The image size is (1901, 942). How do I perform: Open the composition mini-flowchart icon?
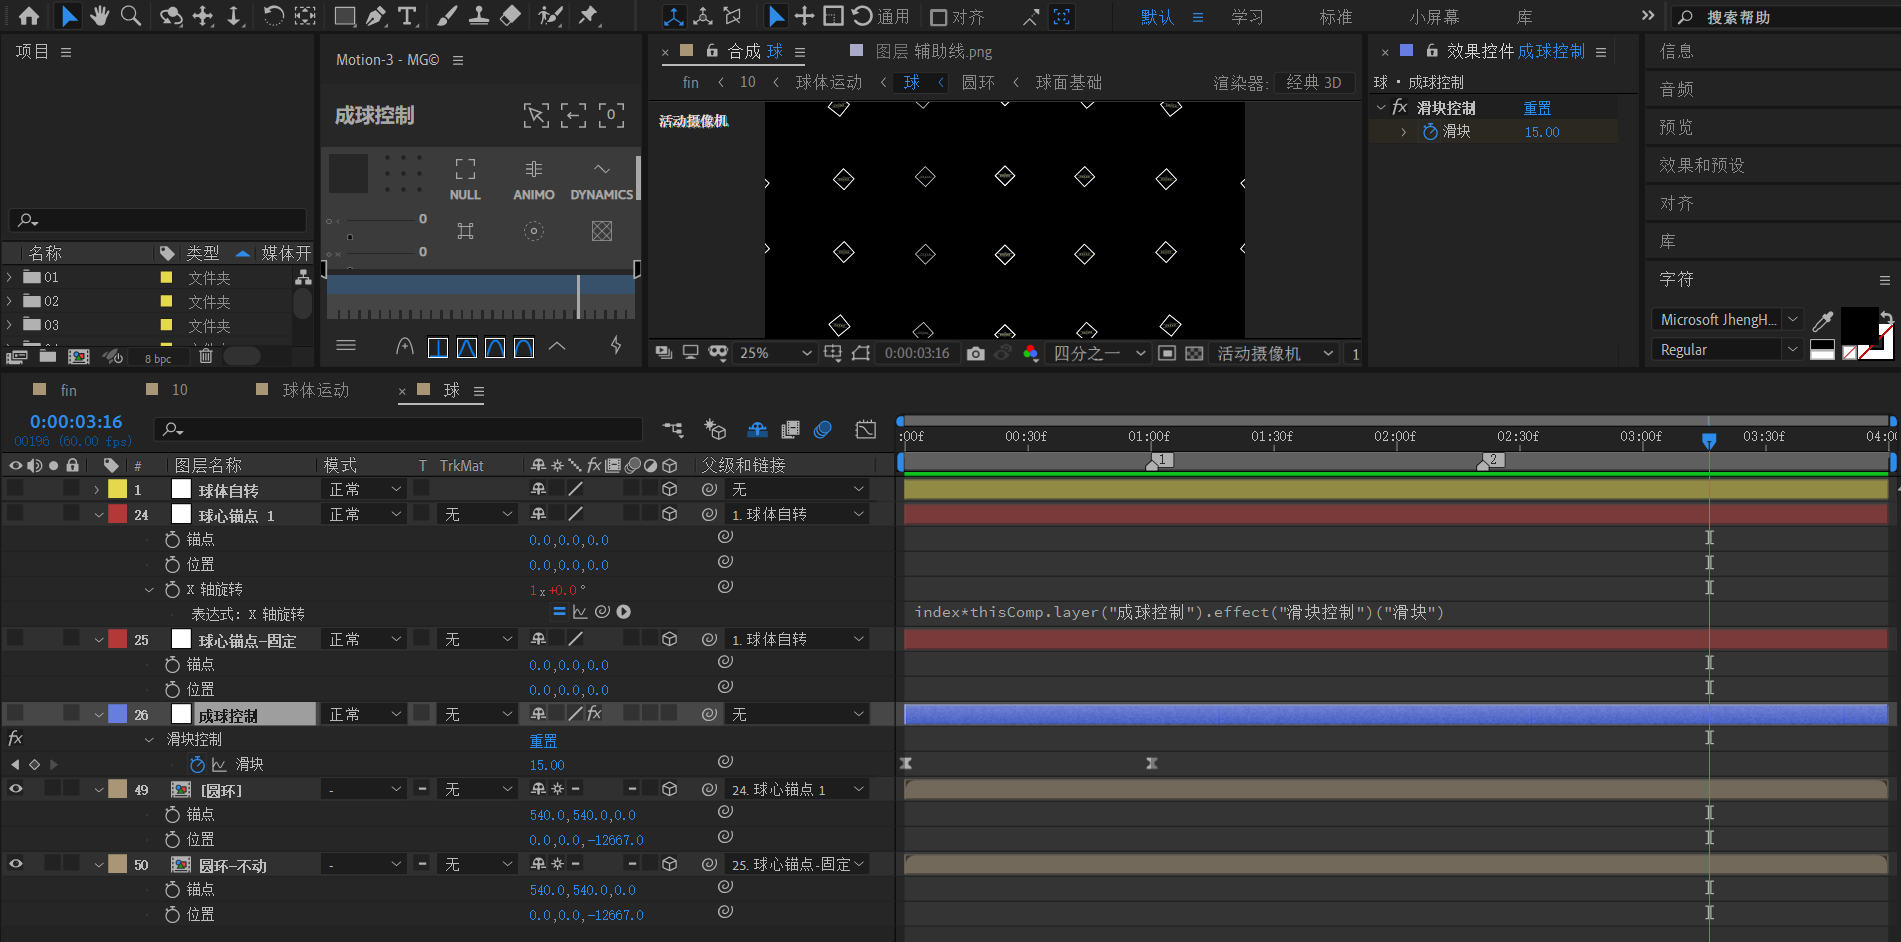pos(673,429)
